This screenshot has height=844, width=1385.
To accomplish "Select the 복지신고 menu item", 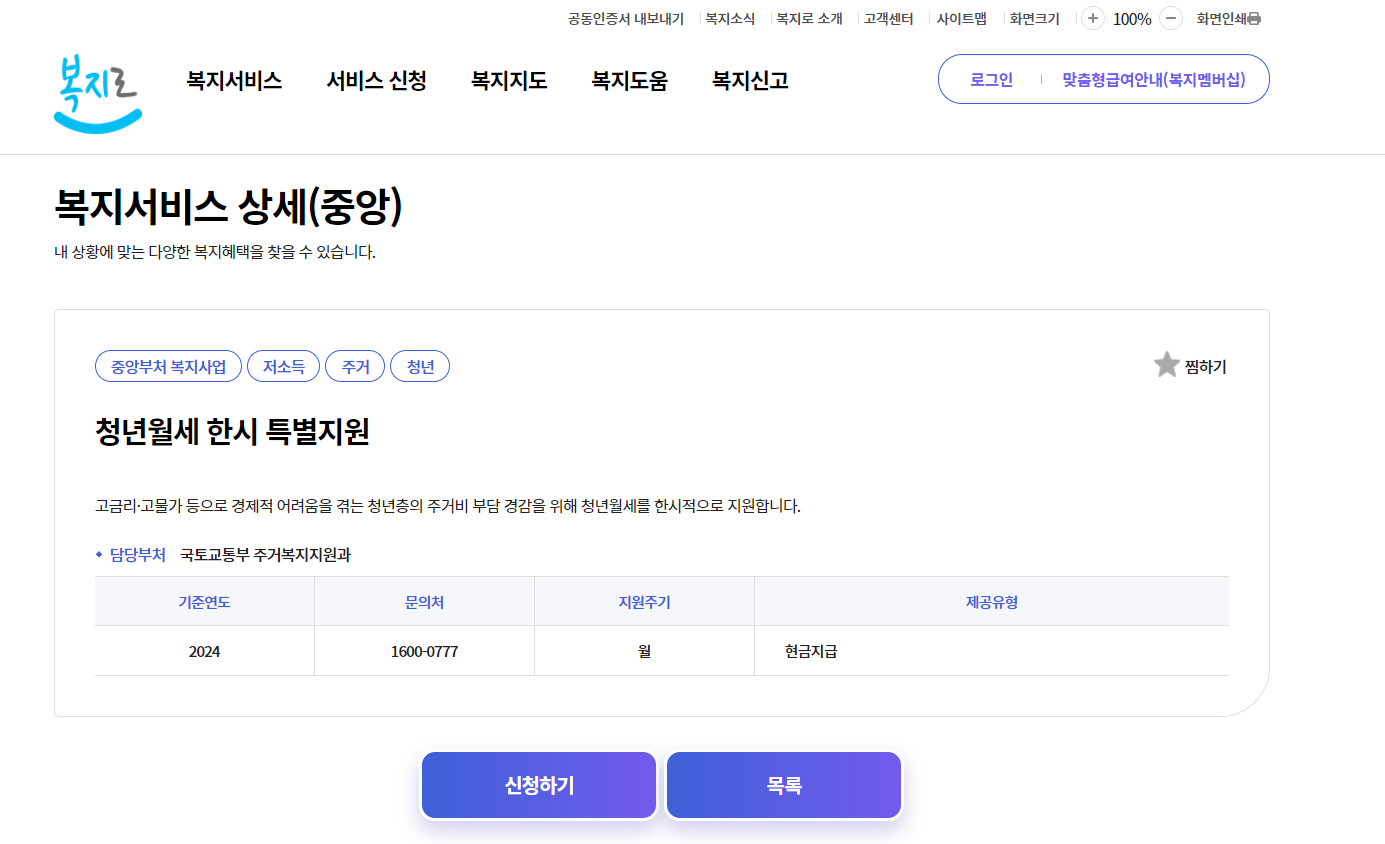I will [748, 80].
